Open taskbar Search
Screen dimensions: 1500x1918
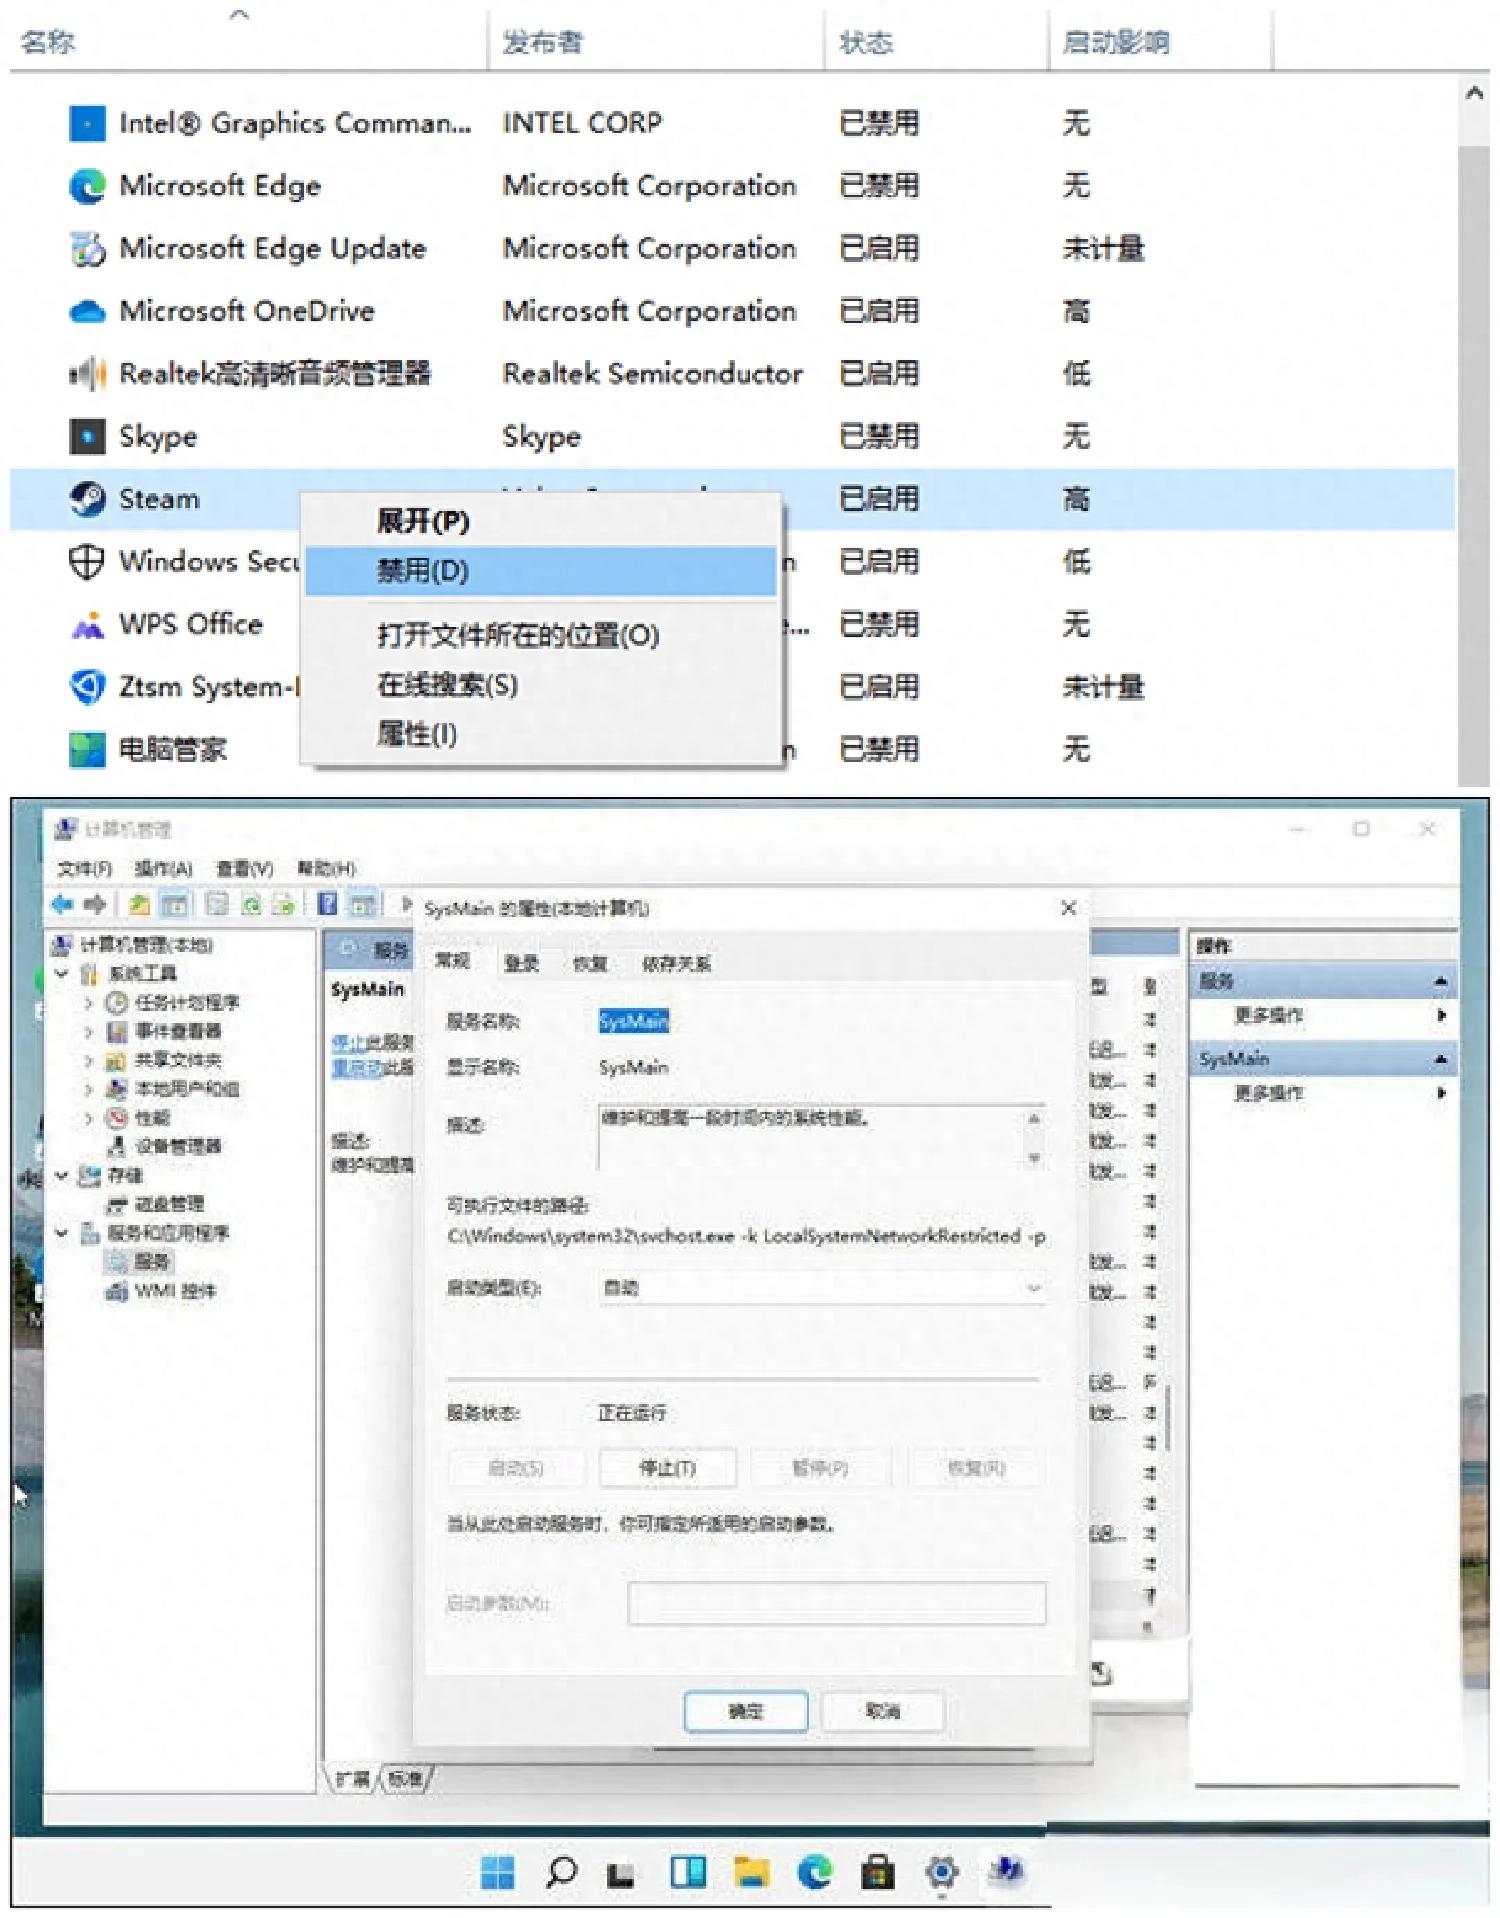click(x=561, y=1872)
